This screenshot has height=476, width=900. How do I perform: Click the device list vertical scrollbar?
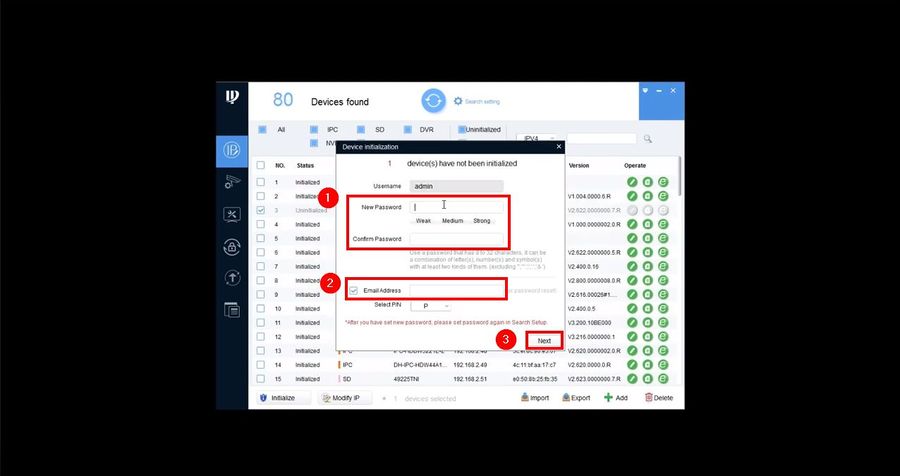(x=680, y=176)
